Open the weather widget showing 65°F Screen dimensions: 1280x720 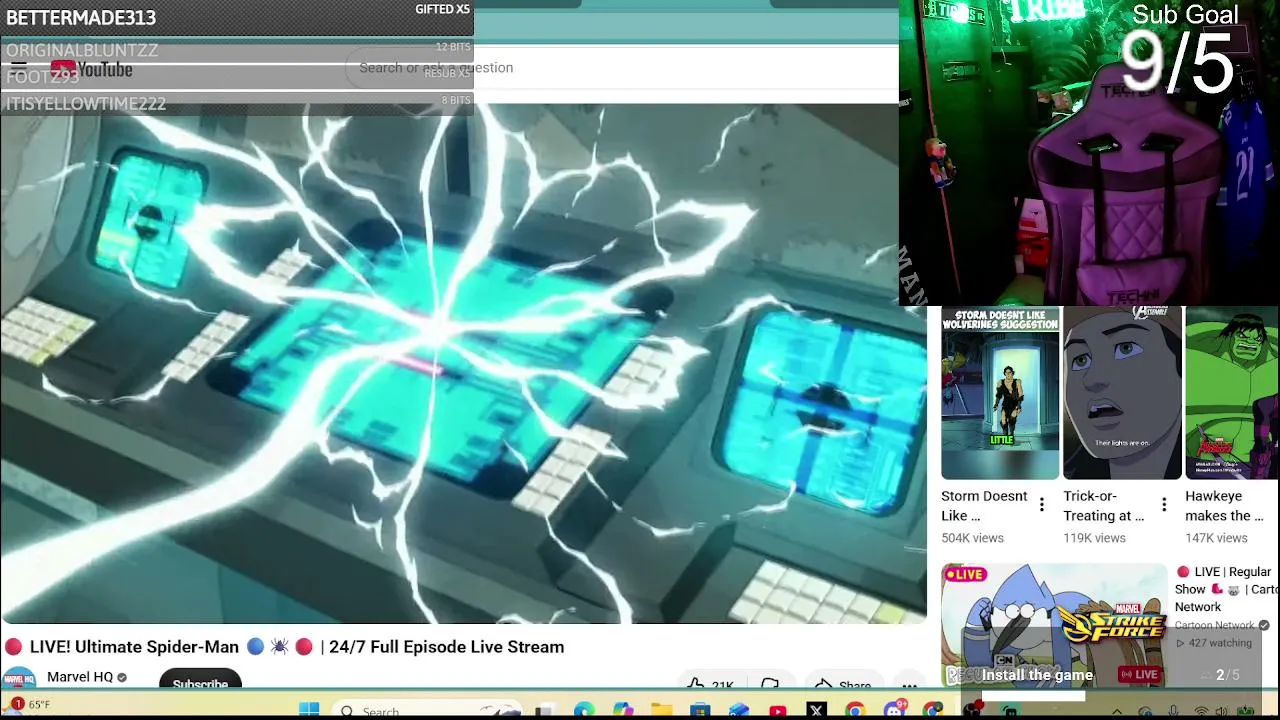click(28, 705)
